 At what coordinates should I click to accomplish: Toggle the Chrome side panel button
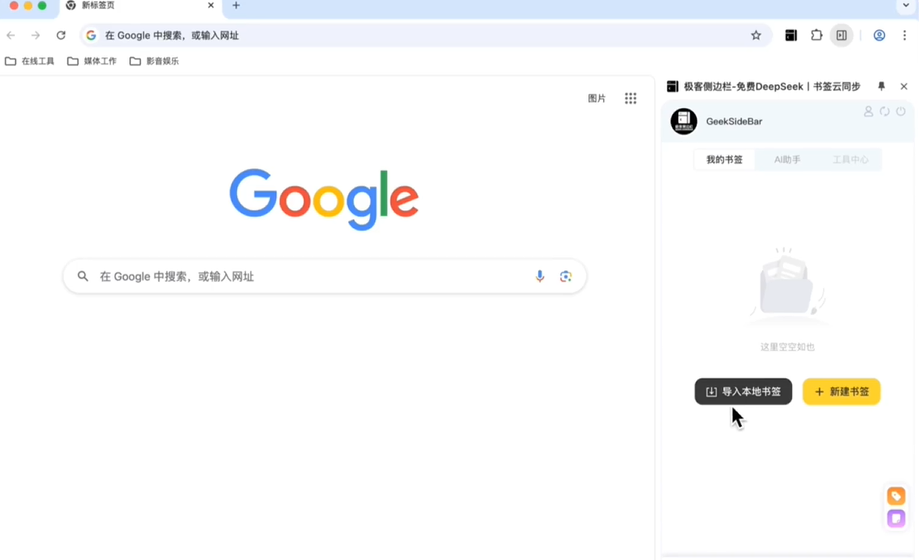point(842,35)
